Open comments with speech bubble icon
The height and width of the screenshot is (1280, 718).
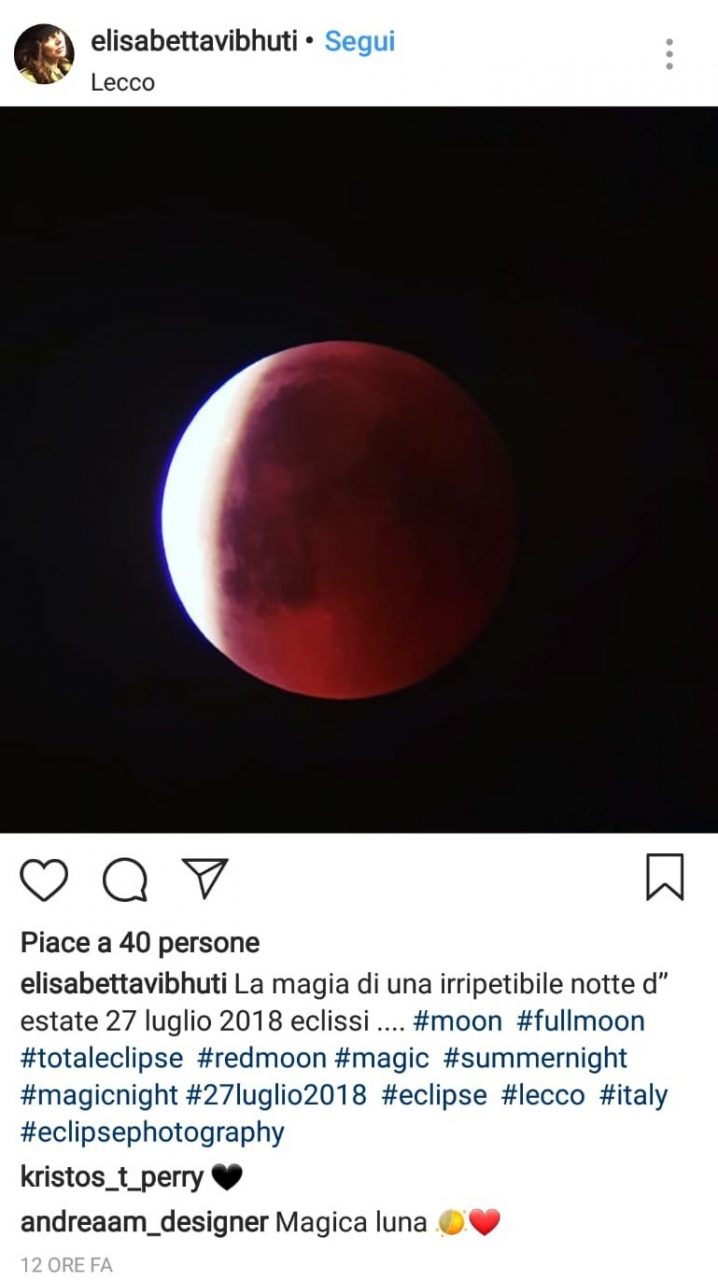pyautogui.click(x=125, y=879)
